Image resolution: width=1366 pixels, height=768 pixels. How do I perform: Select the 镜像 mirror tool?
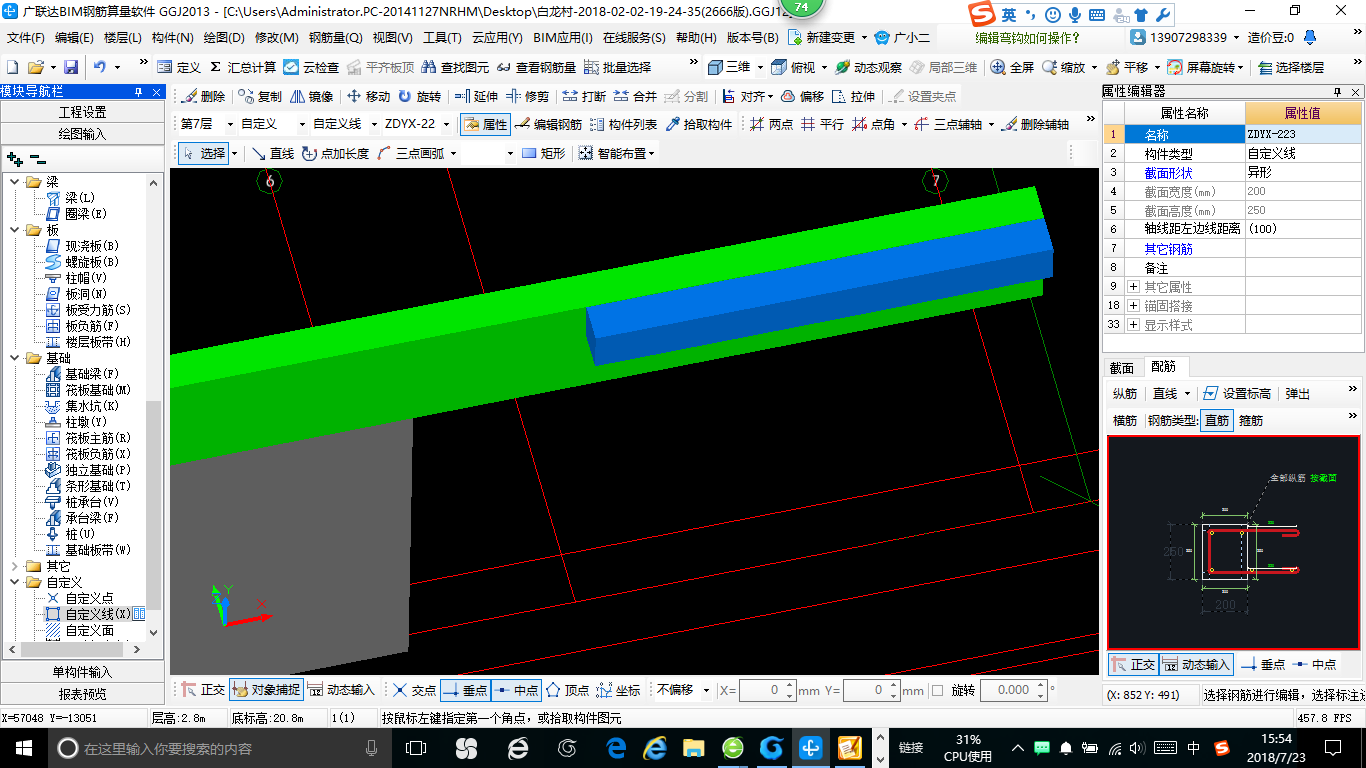311,96
